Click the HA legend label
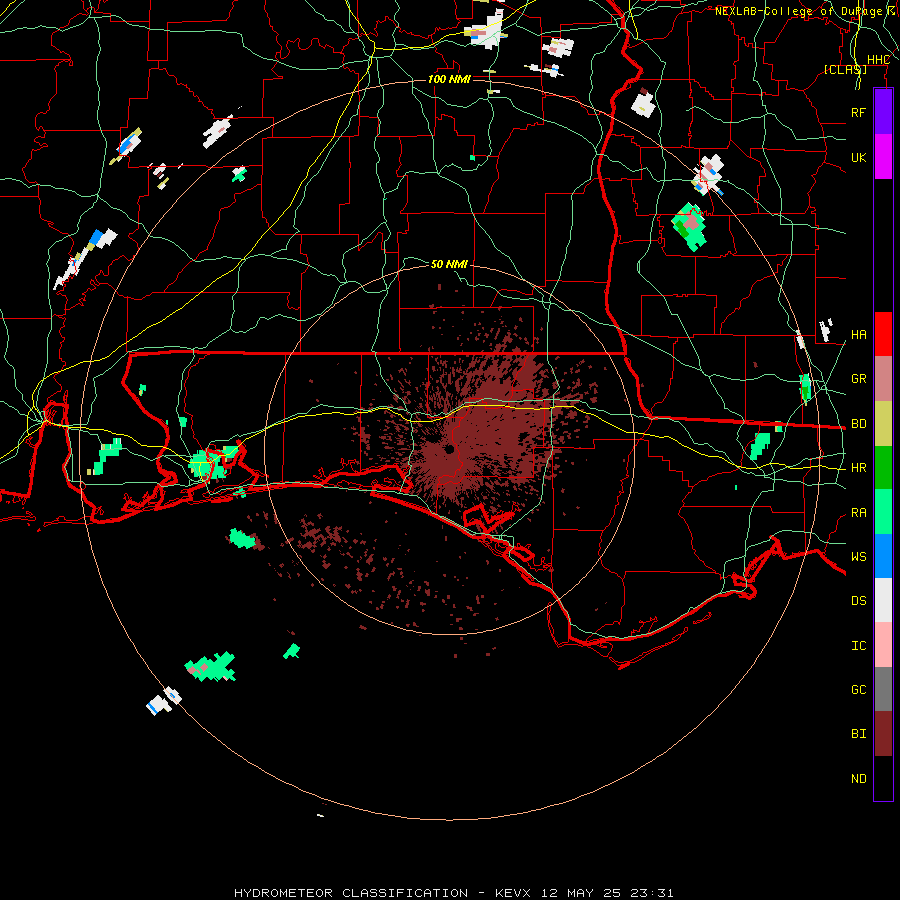The width and height of the screenshot is (900, 900). pyautogui.click(x=858, y=334)
